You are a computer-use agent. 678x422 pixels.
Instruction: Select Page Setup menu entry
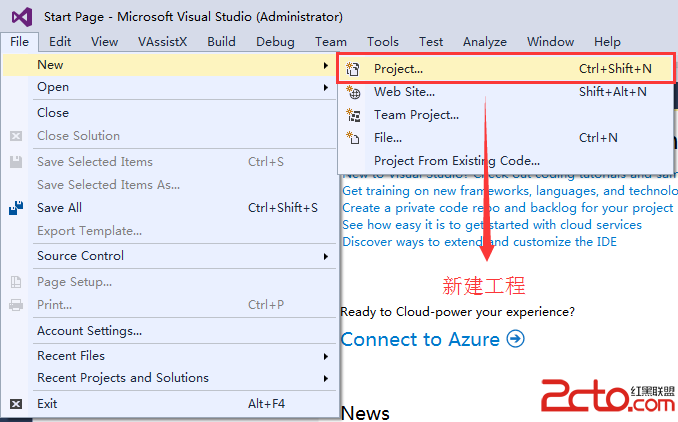(x=169, y=282)
